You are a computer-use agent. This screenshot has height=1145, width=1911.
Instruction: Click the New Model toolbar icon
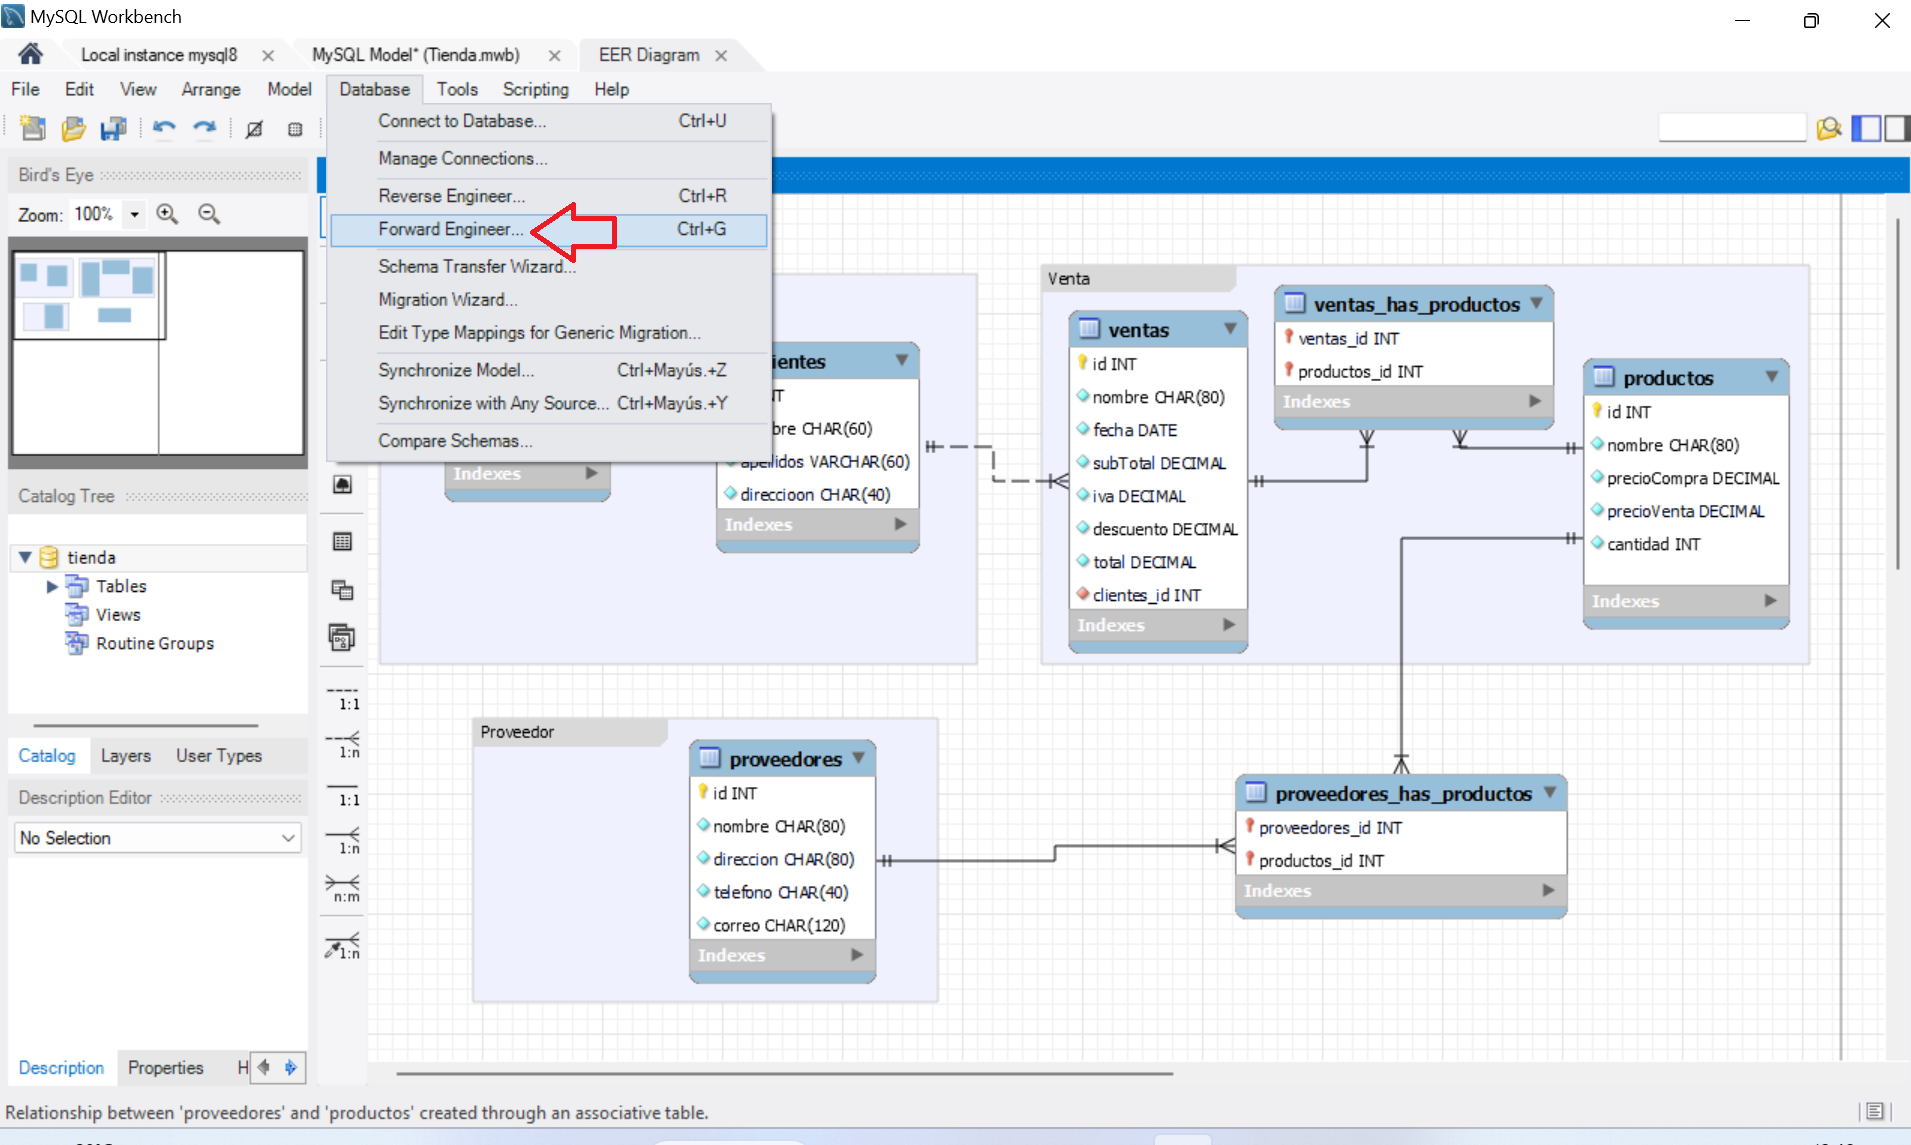pyautogui.click(x=33, y=128)
